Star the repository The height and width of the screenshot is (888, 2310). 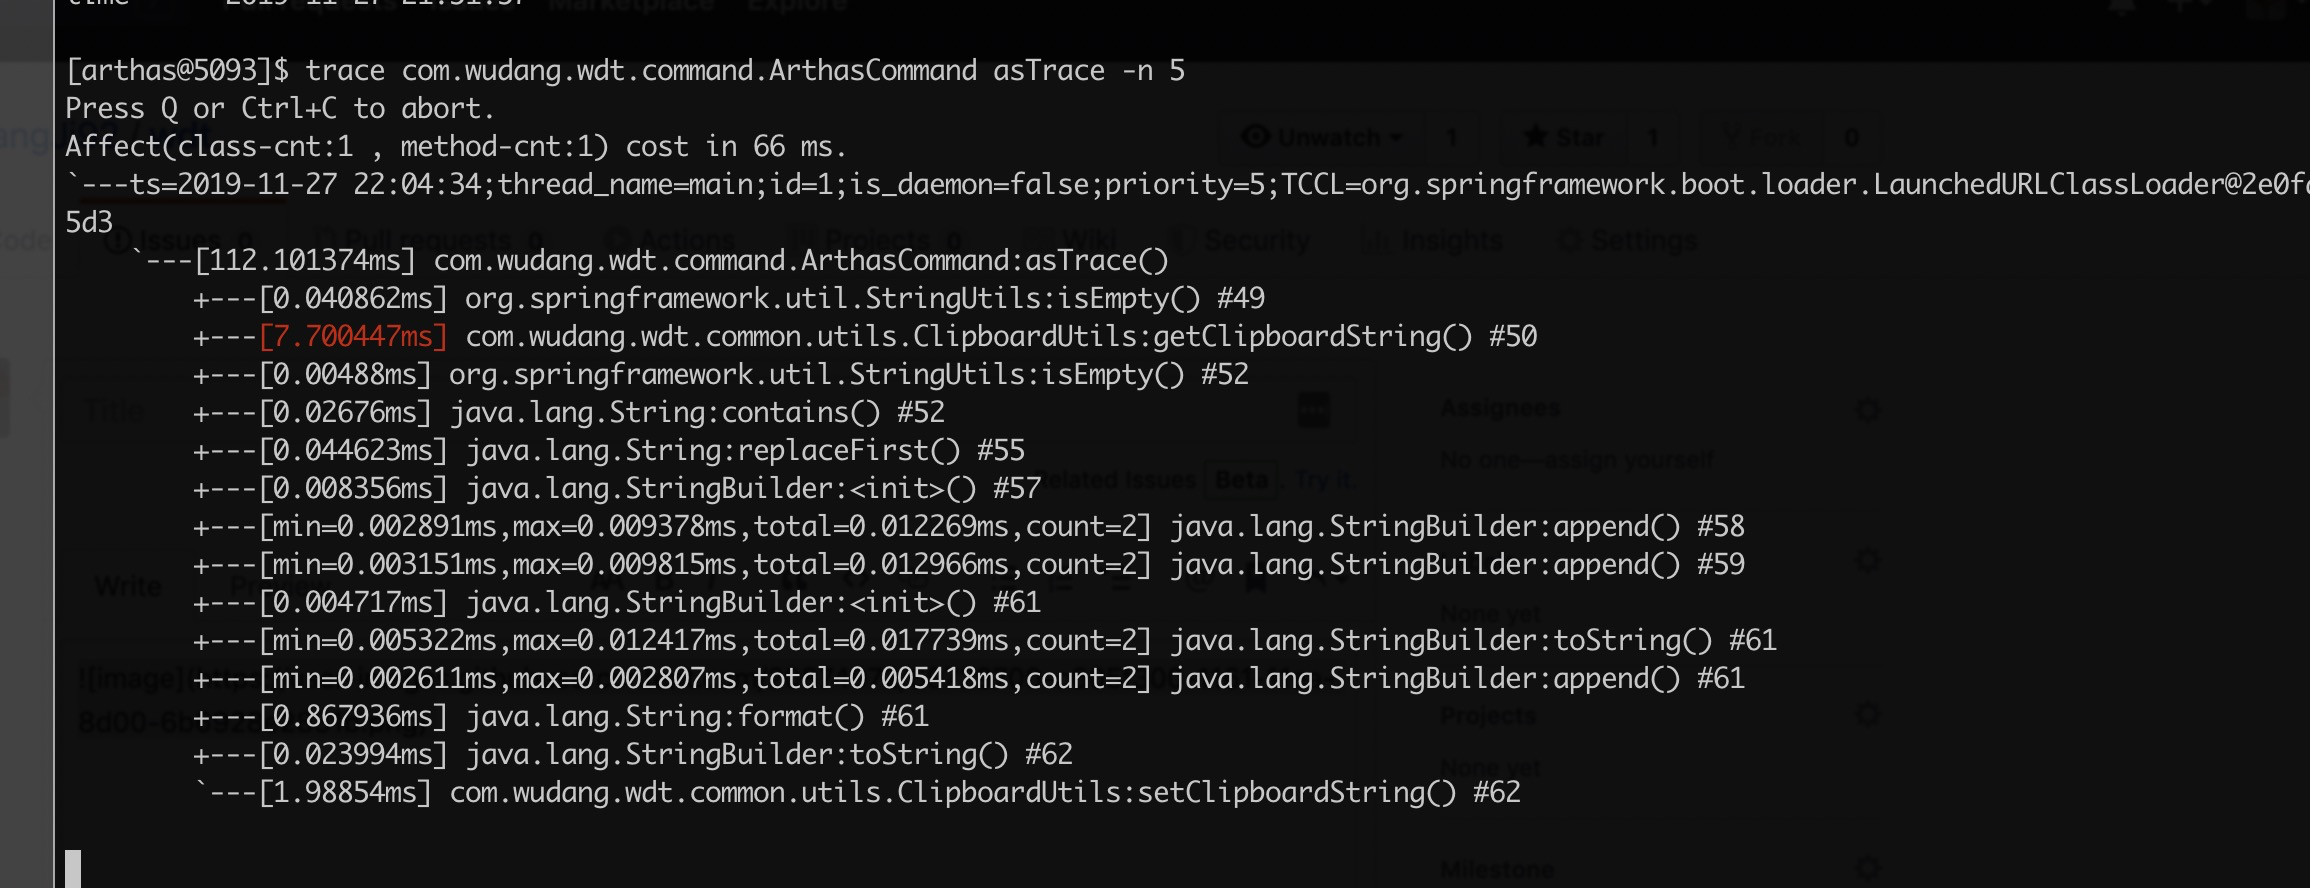click(1563, 137)
